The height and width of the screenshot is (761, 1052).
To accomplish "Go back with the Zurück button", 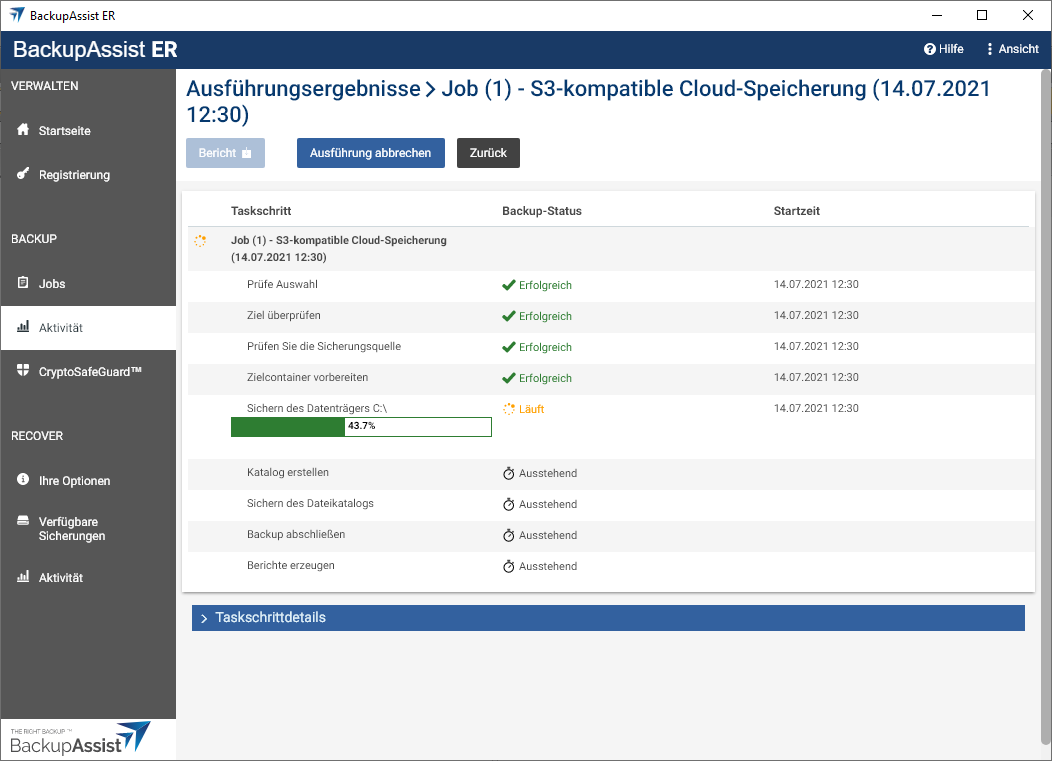I will click(x=488, y=153).
